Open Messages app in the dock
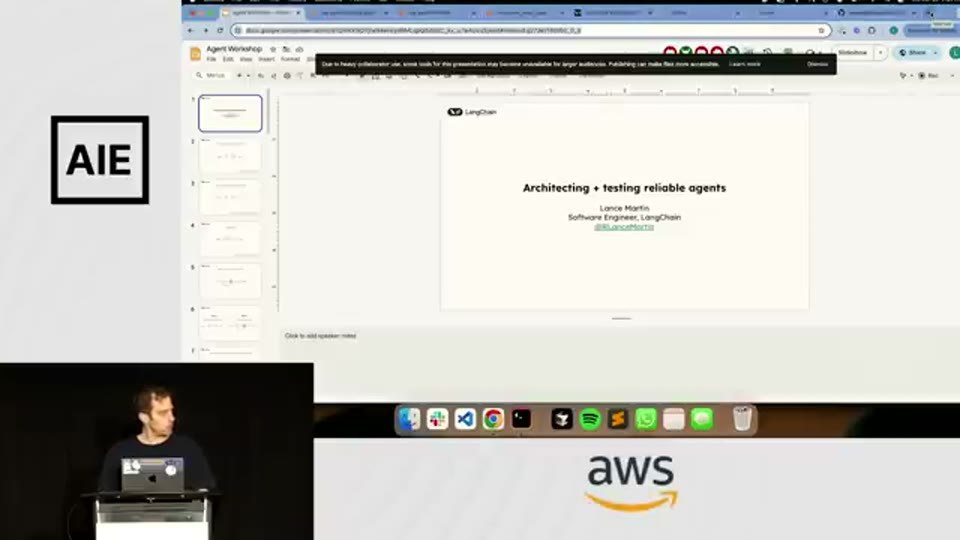Screen dimensions: 960x540 pyautogui.click(x=702, y=419)
